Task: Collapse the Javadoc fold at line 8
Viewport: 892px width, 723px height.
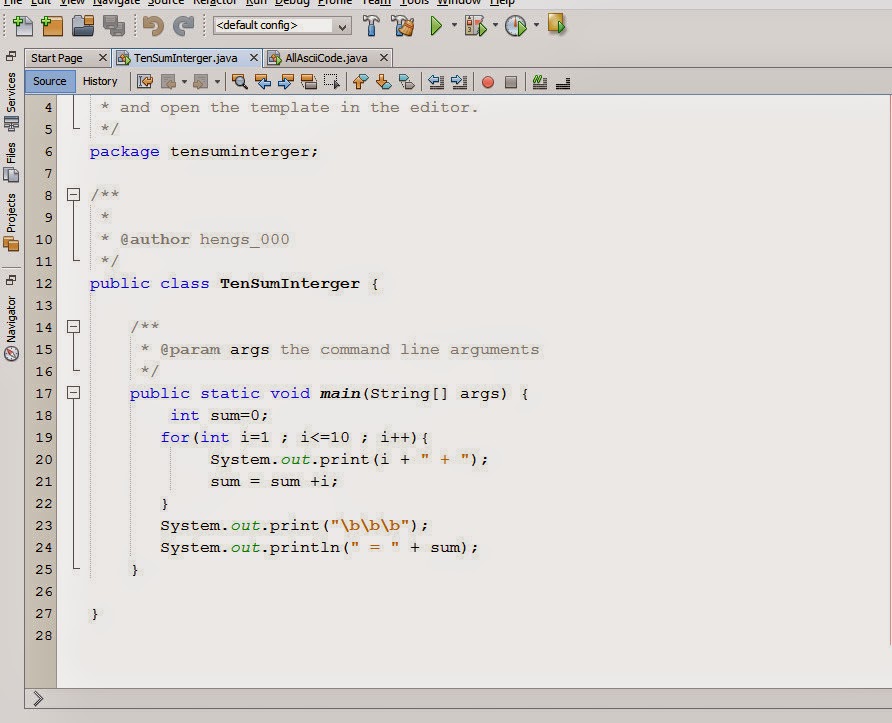Action: coord(73,195)
